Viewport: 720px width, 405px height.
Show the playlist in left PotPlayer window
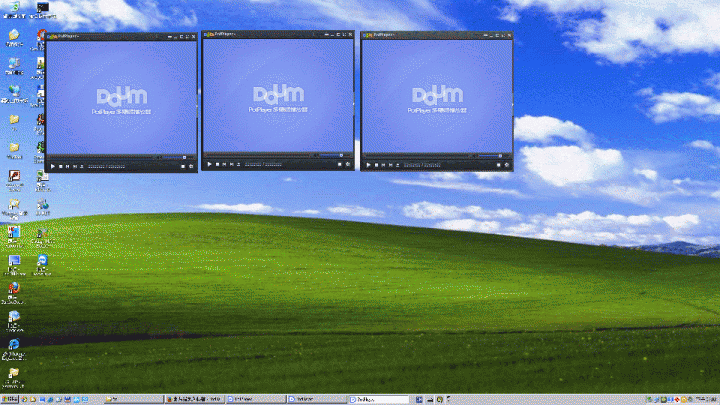(183, 166)
